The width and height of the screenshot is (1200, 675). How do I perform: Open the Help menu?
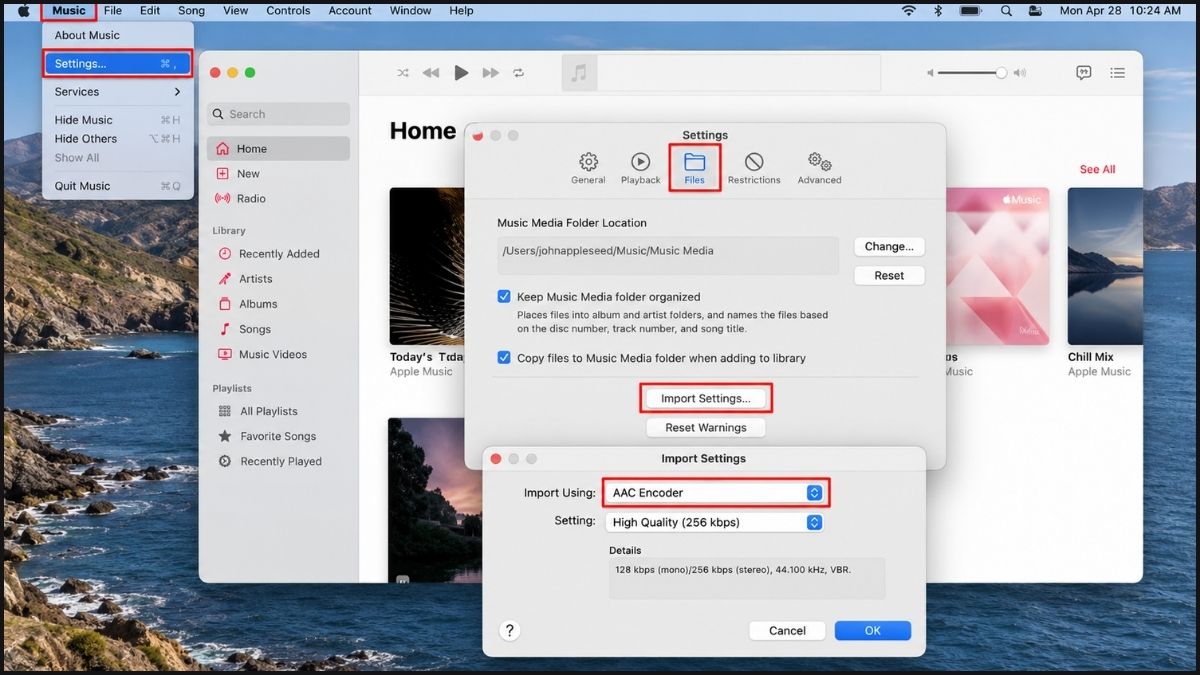[x=461, y=10]
